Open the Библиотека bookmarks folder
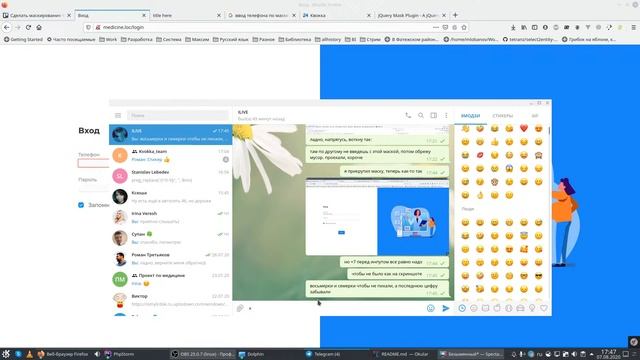 pyautogui.click(x=295, y=40)
